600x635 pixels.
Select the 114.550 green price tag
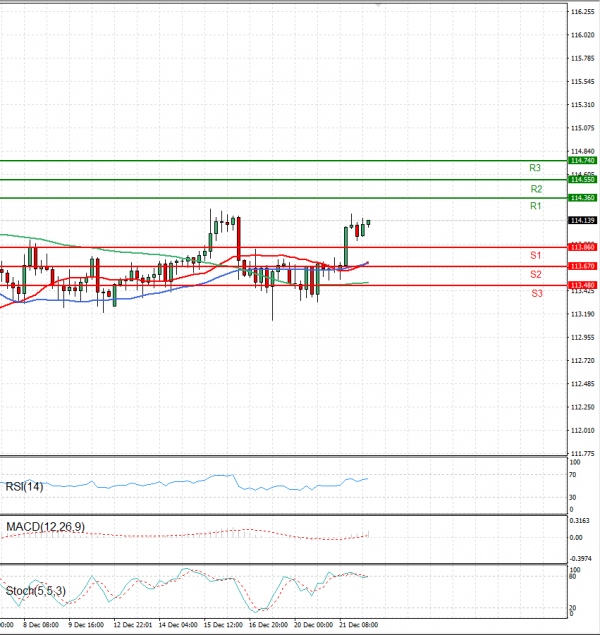tap(582, 179)
